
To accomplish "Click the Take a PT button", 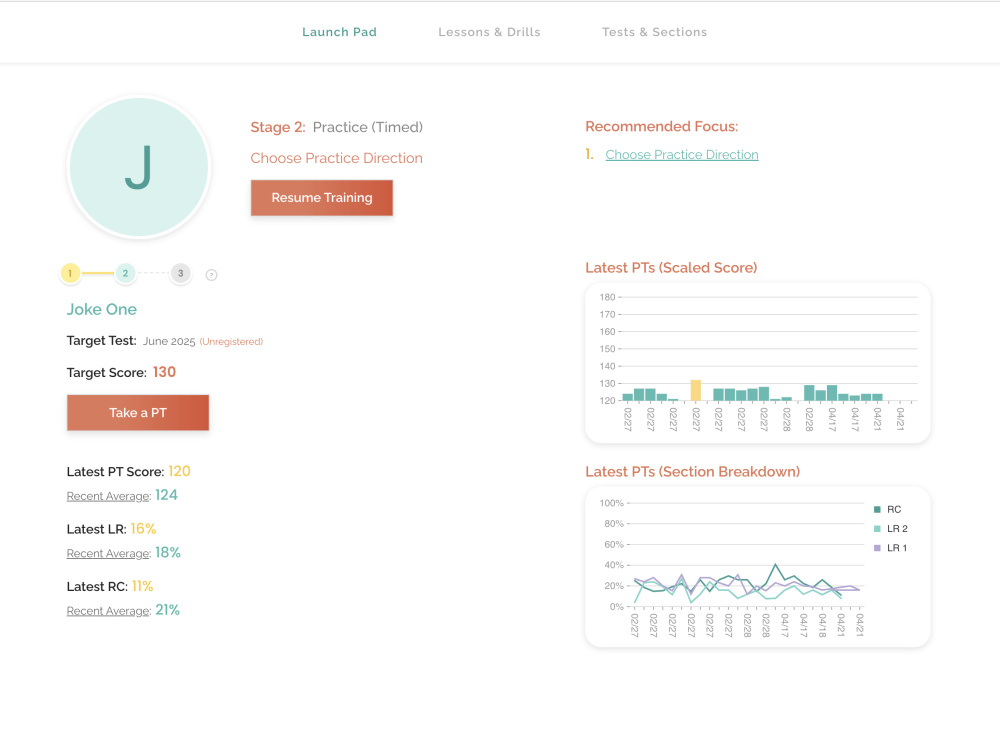I will click(138, 413).
